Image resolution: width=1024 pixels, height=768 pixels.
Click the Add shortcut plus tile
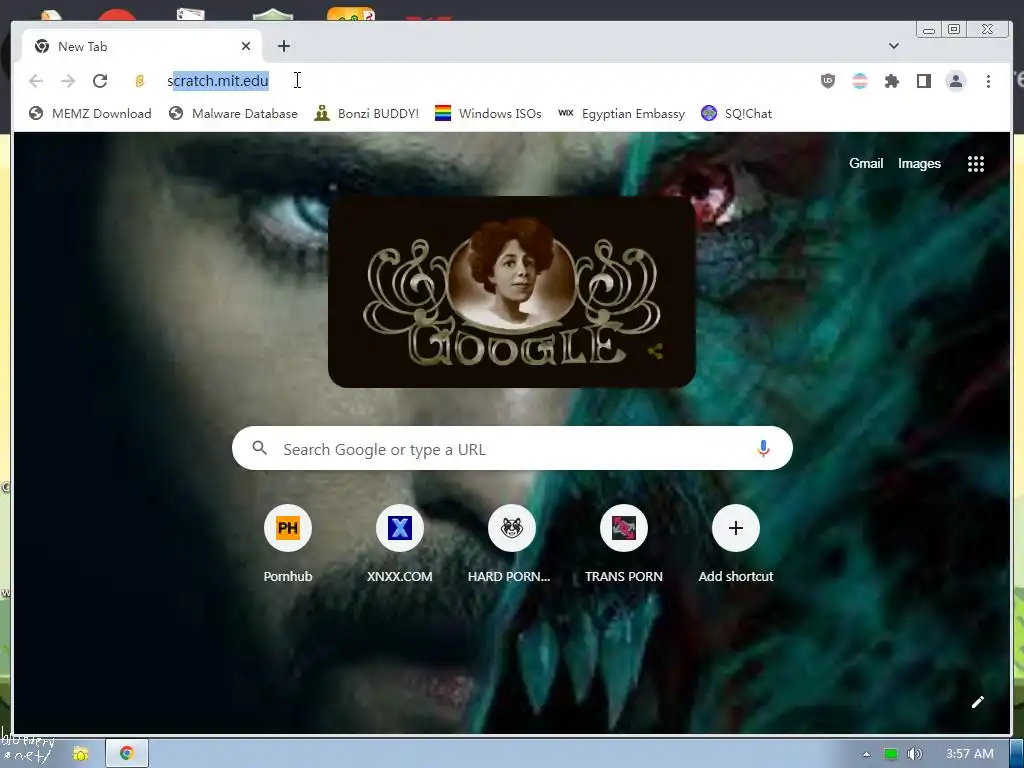point(735,528)
